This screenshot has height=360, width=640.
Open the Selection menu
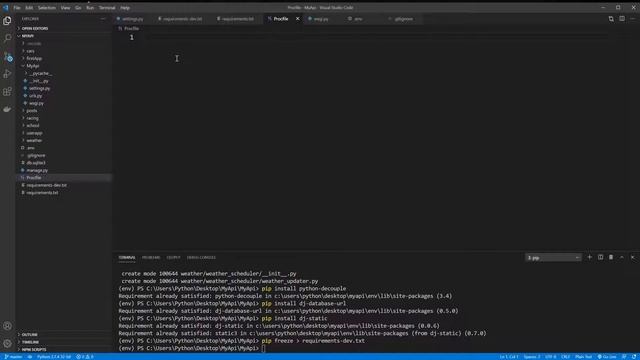tap(47, 8)
